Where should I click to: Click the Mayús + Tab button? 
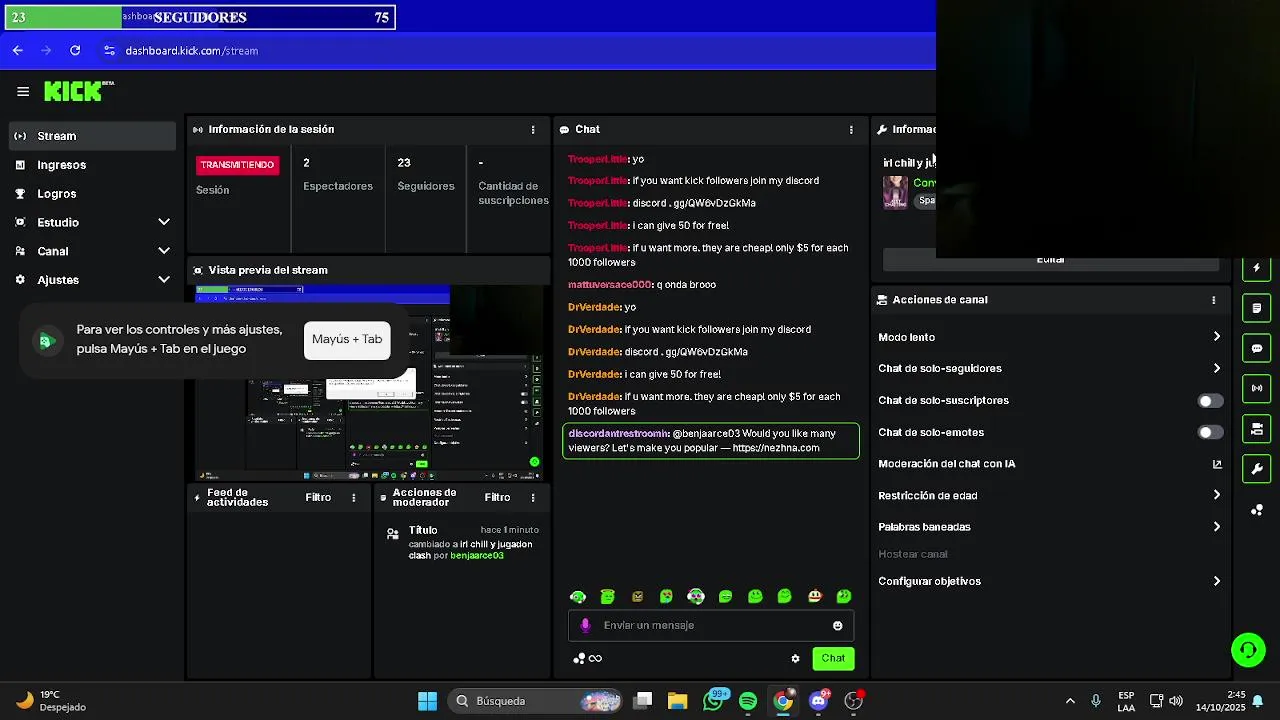point(347,339)
